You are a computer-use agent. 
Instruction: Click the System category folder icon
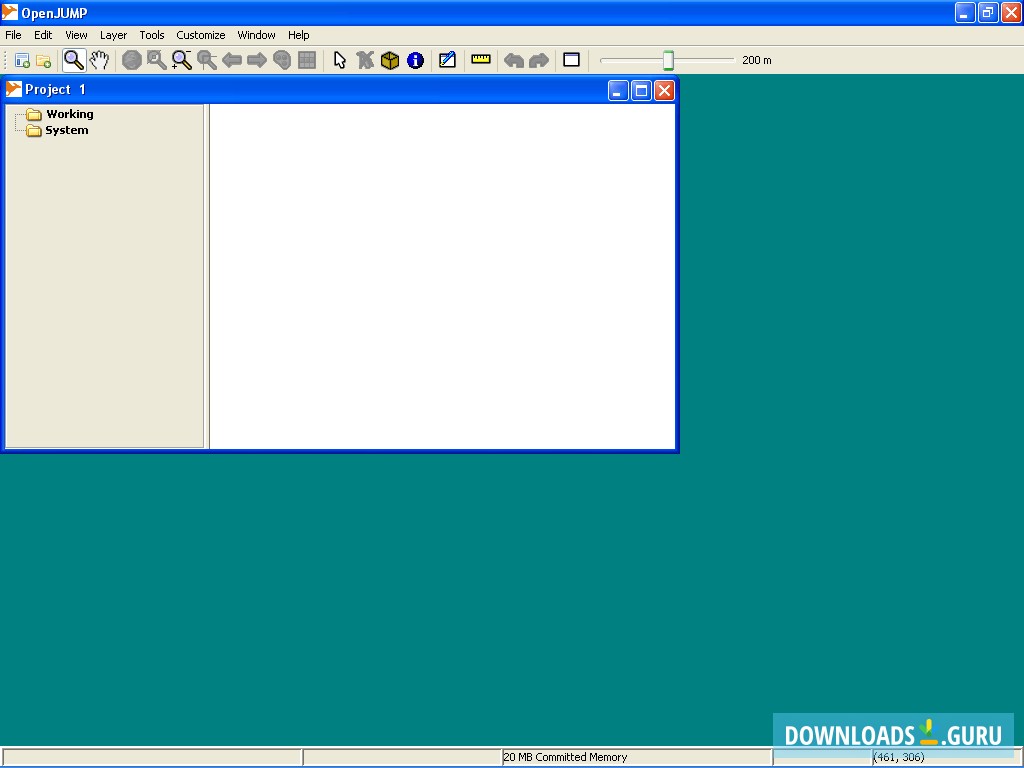pyautogui.click(x=34, y=131)
